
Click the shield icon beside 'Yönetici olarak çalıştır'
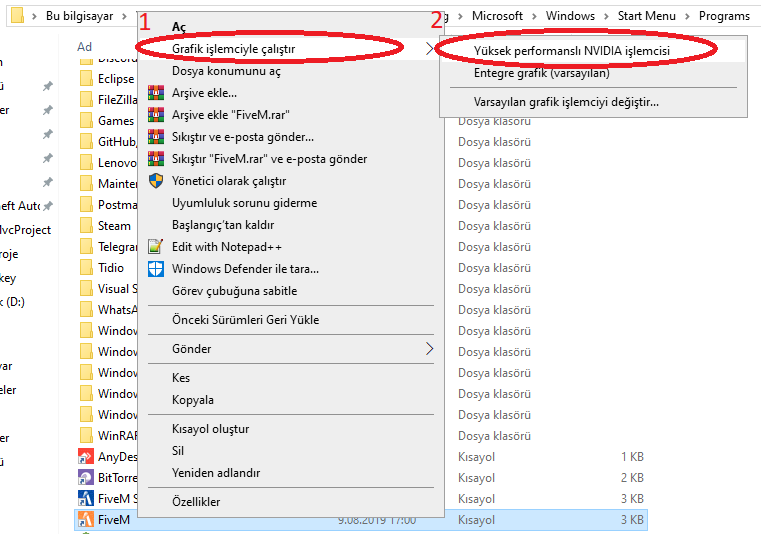click(156, 181)
